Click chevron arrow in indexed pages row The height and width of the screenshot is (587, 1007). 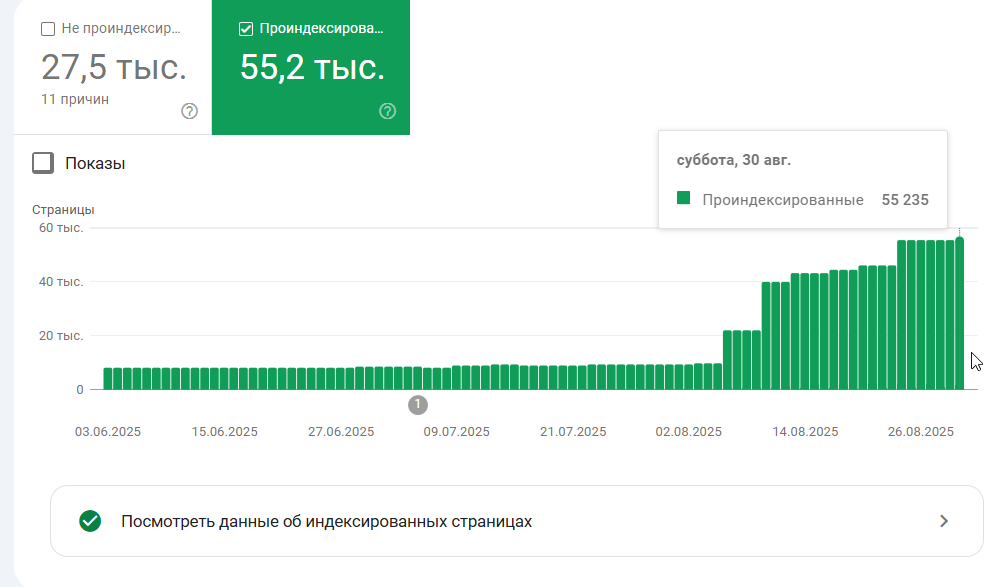click(943, 521)
